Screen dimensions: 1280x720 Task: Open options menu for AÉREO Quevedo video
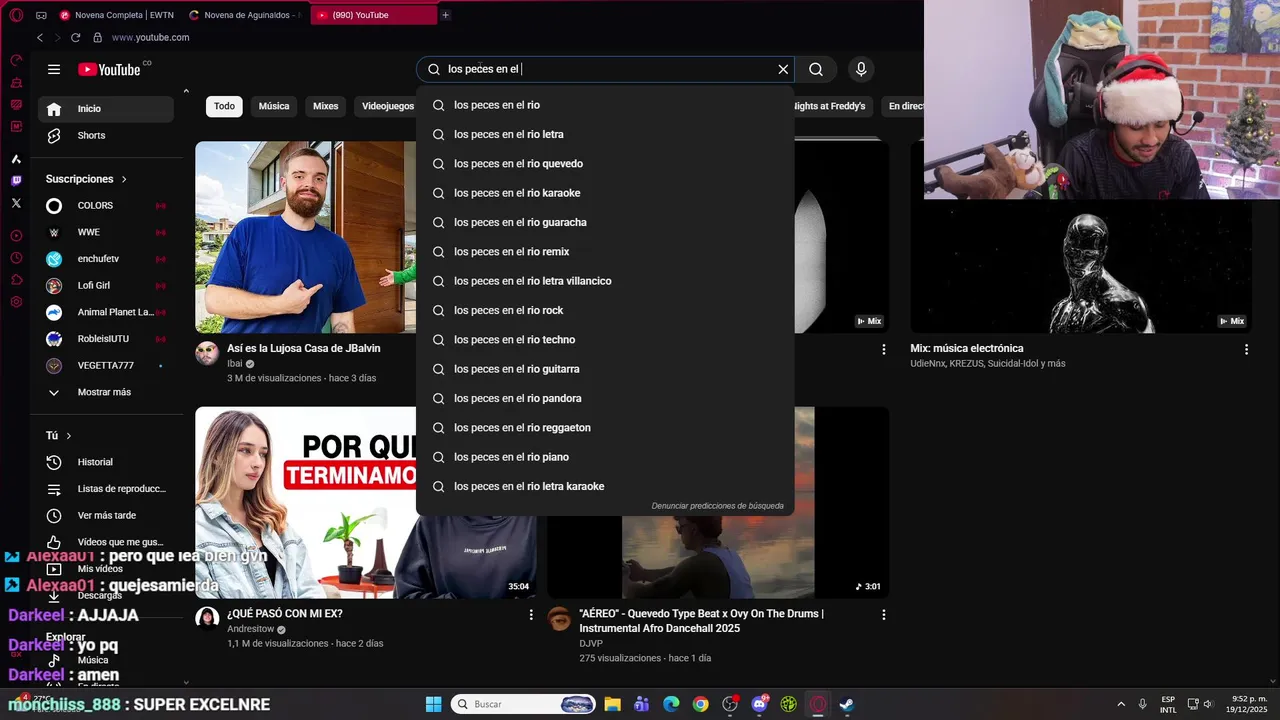click(883, 615)
